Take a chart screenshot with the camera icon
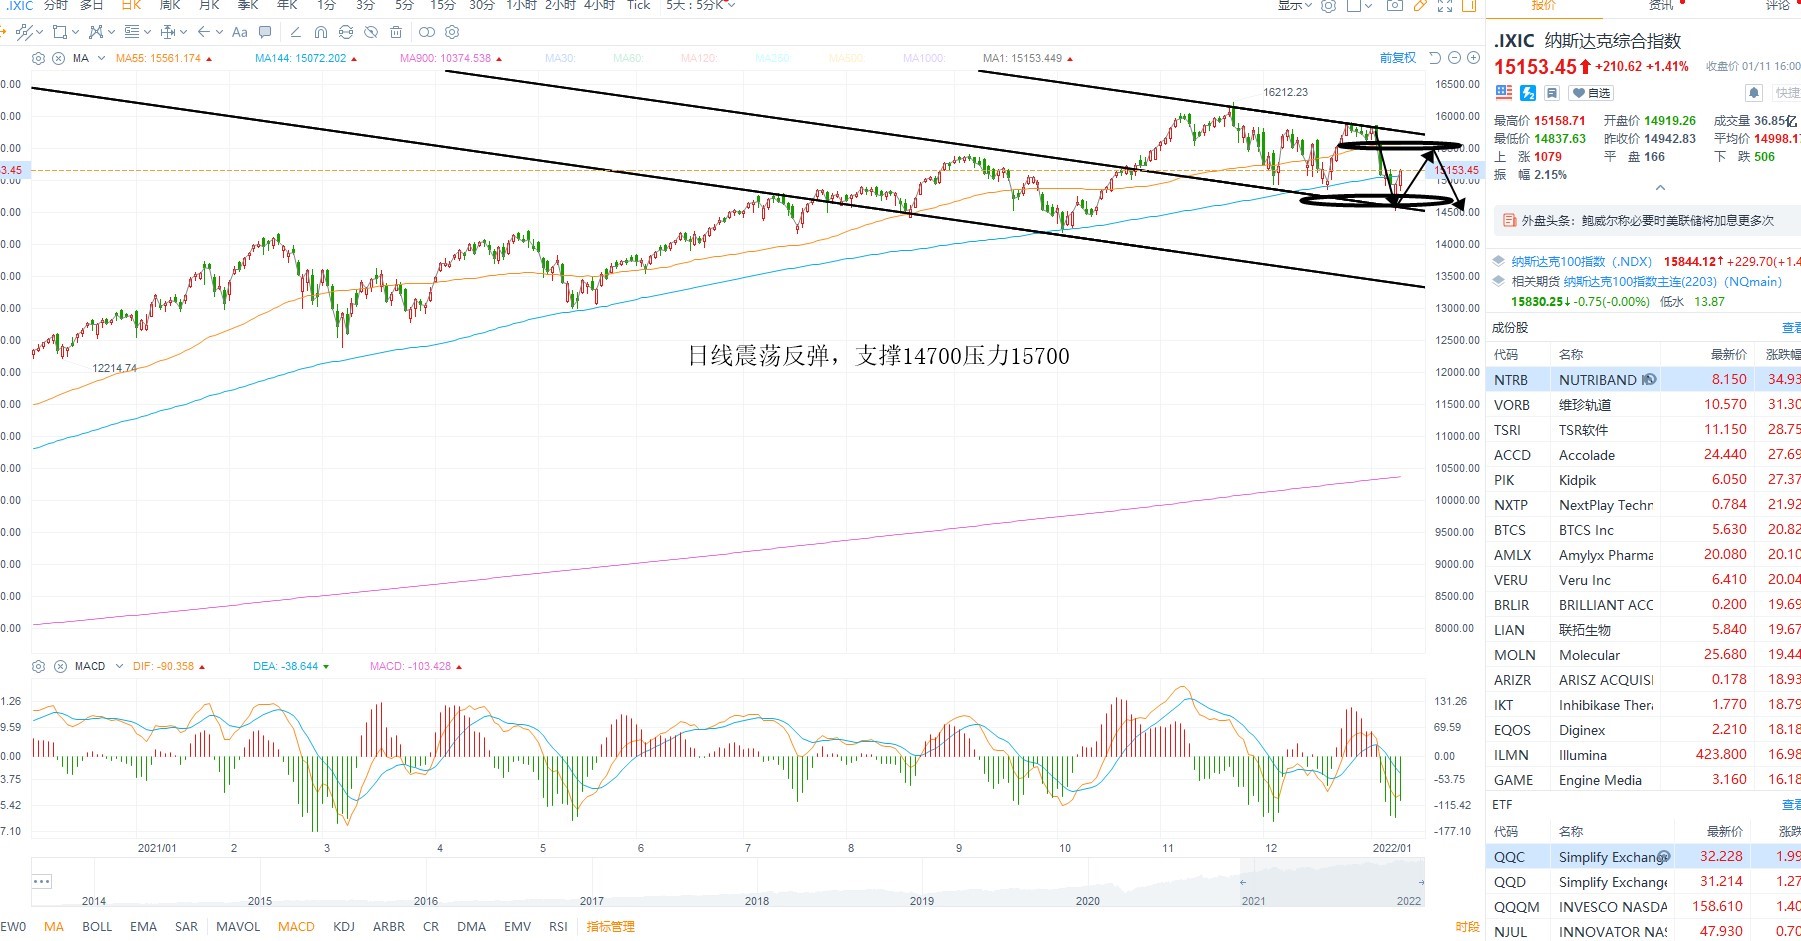This screenshot has height=941, width=1801. (1394, 6)
